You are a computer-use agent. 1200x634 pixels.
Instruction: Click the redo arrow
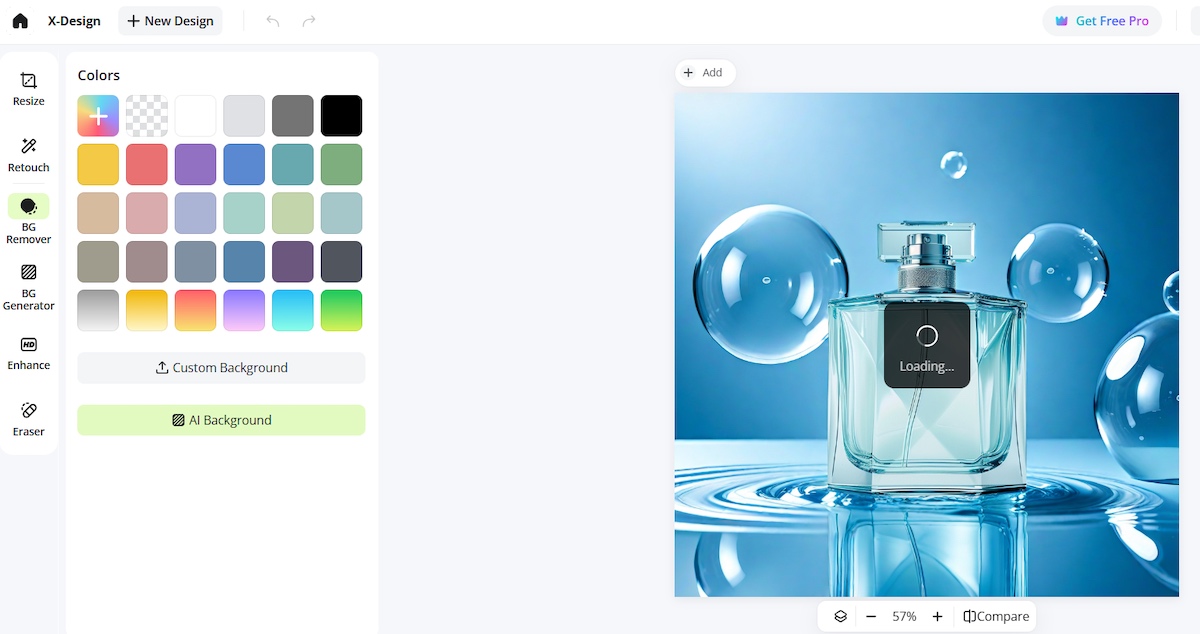click(309, 21)
